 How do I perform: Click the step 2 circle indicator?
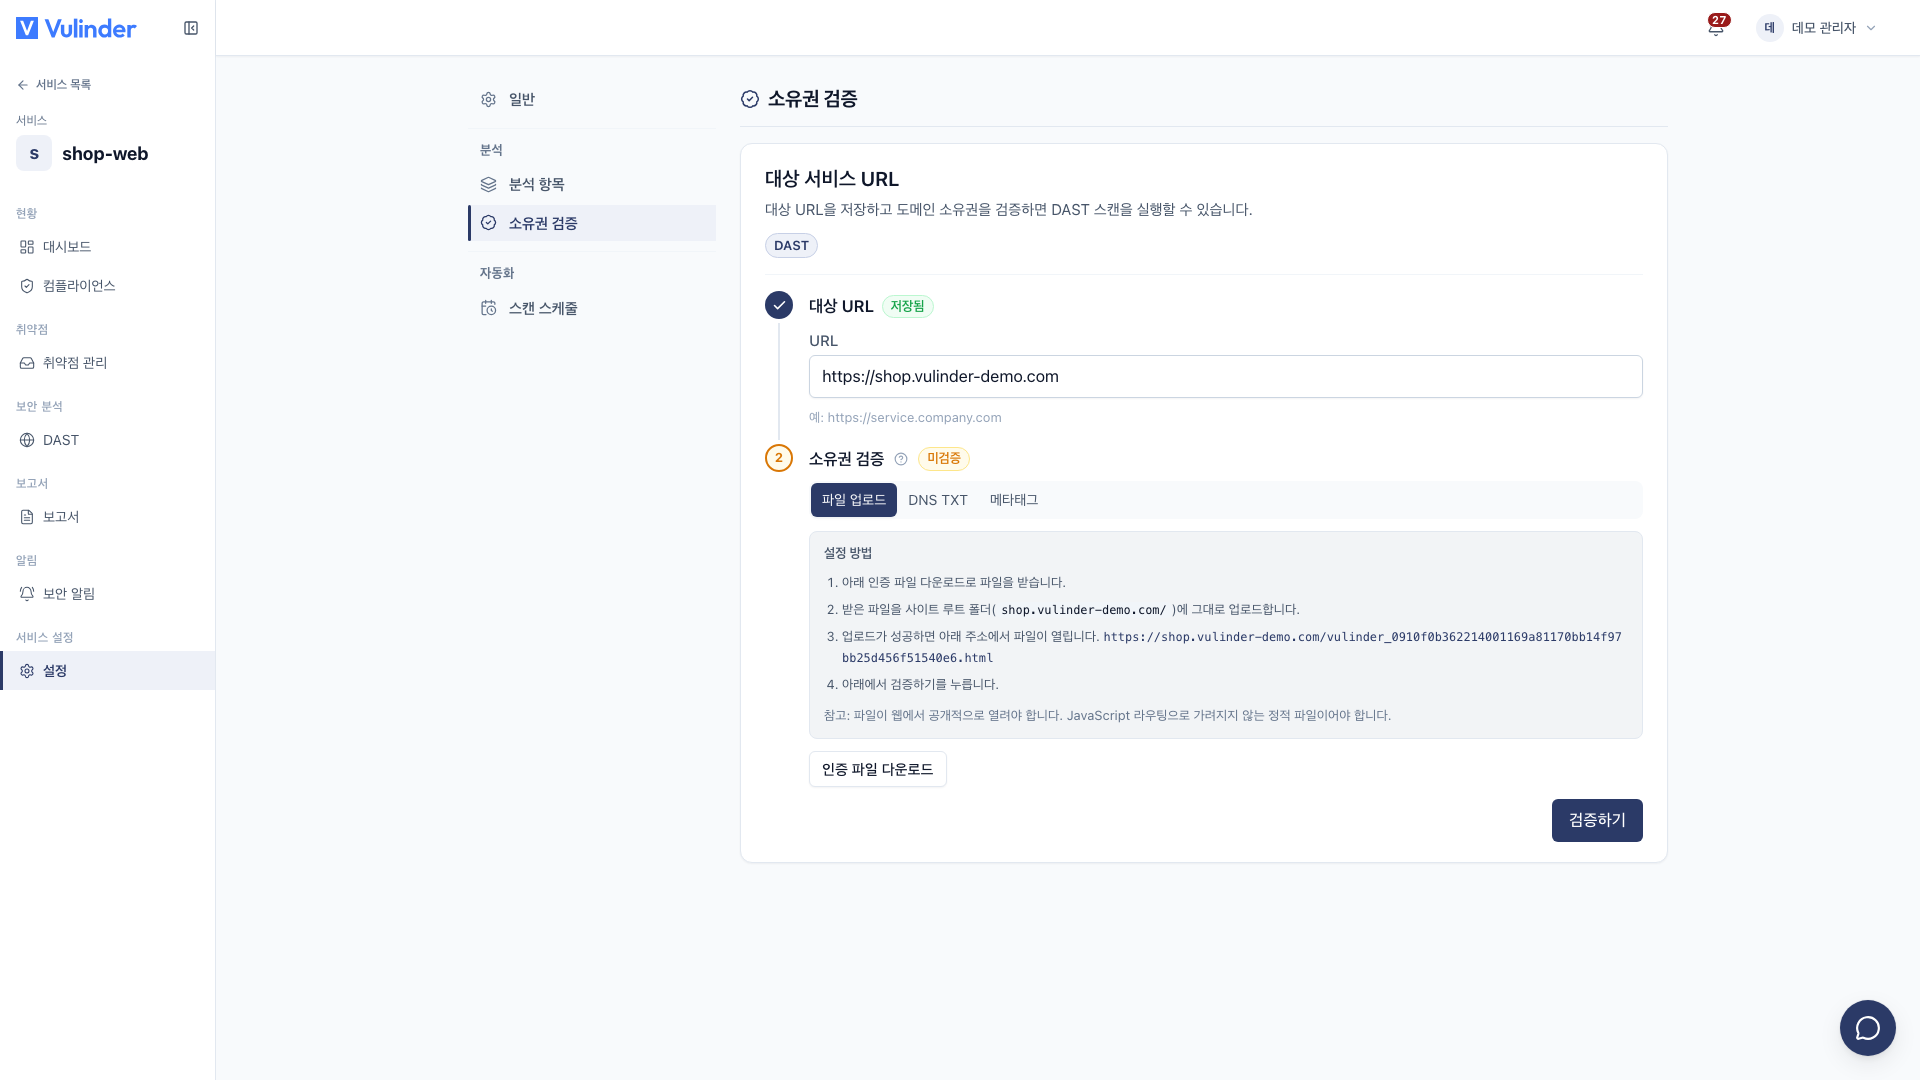click(x=779, y=458)
